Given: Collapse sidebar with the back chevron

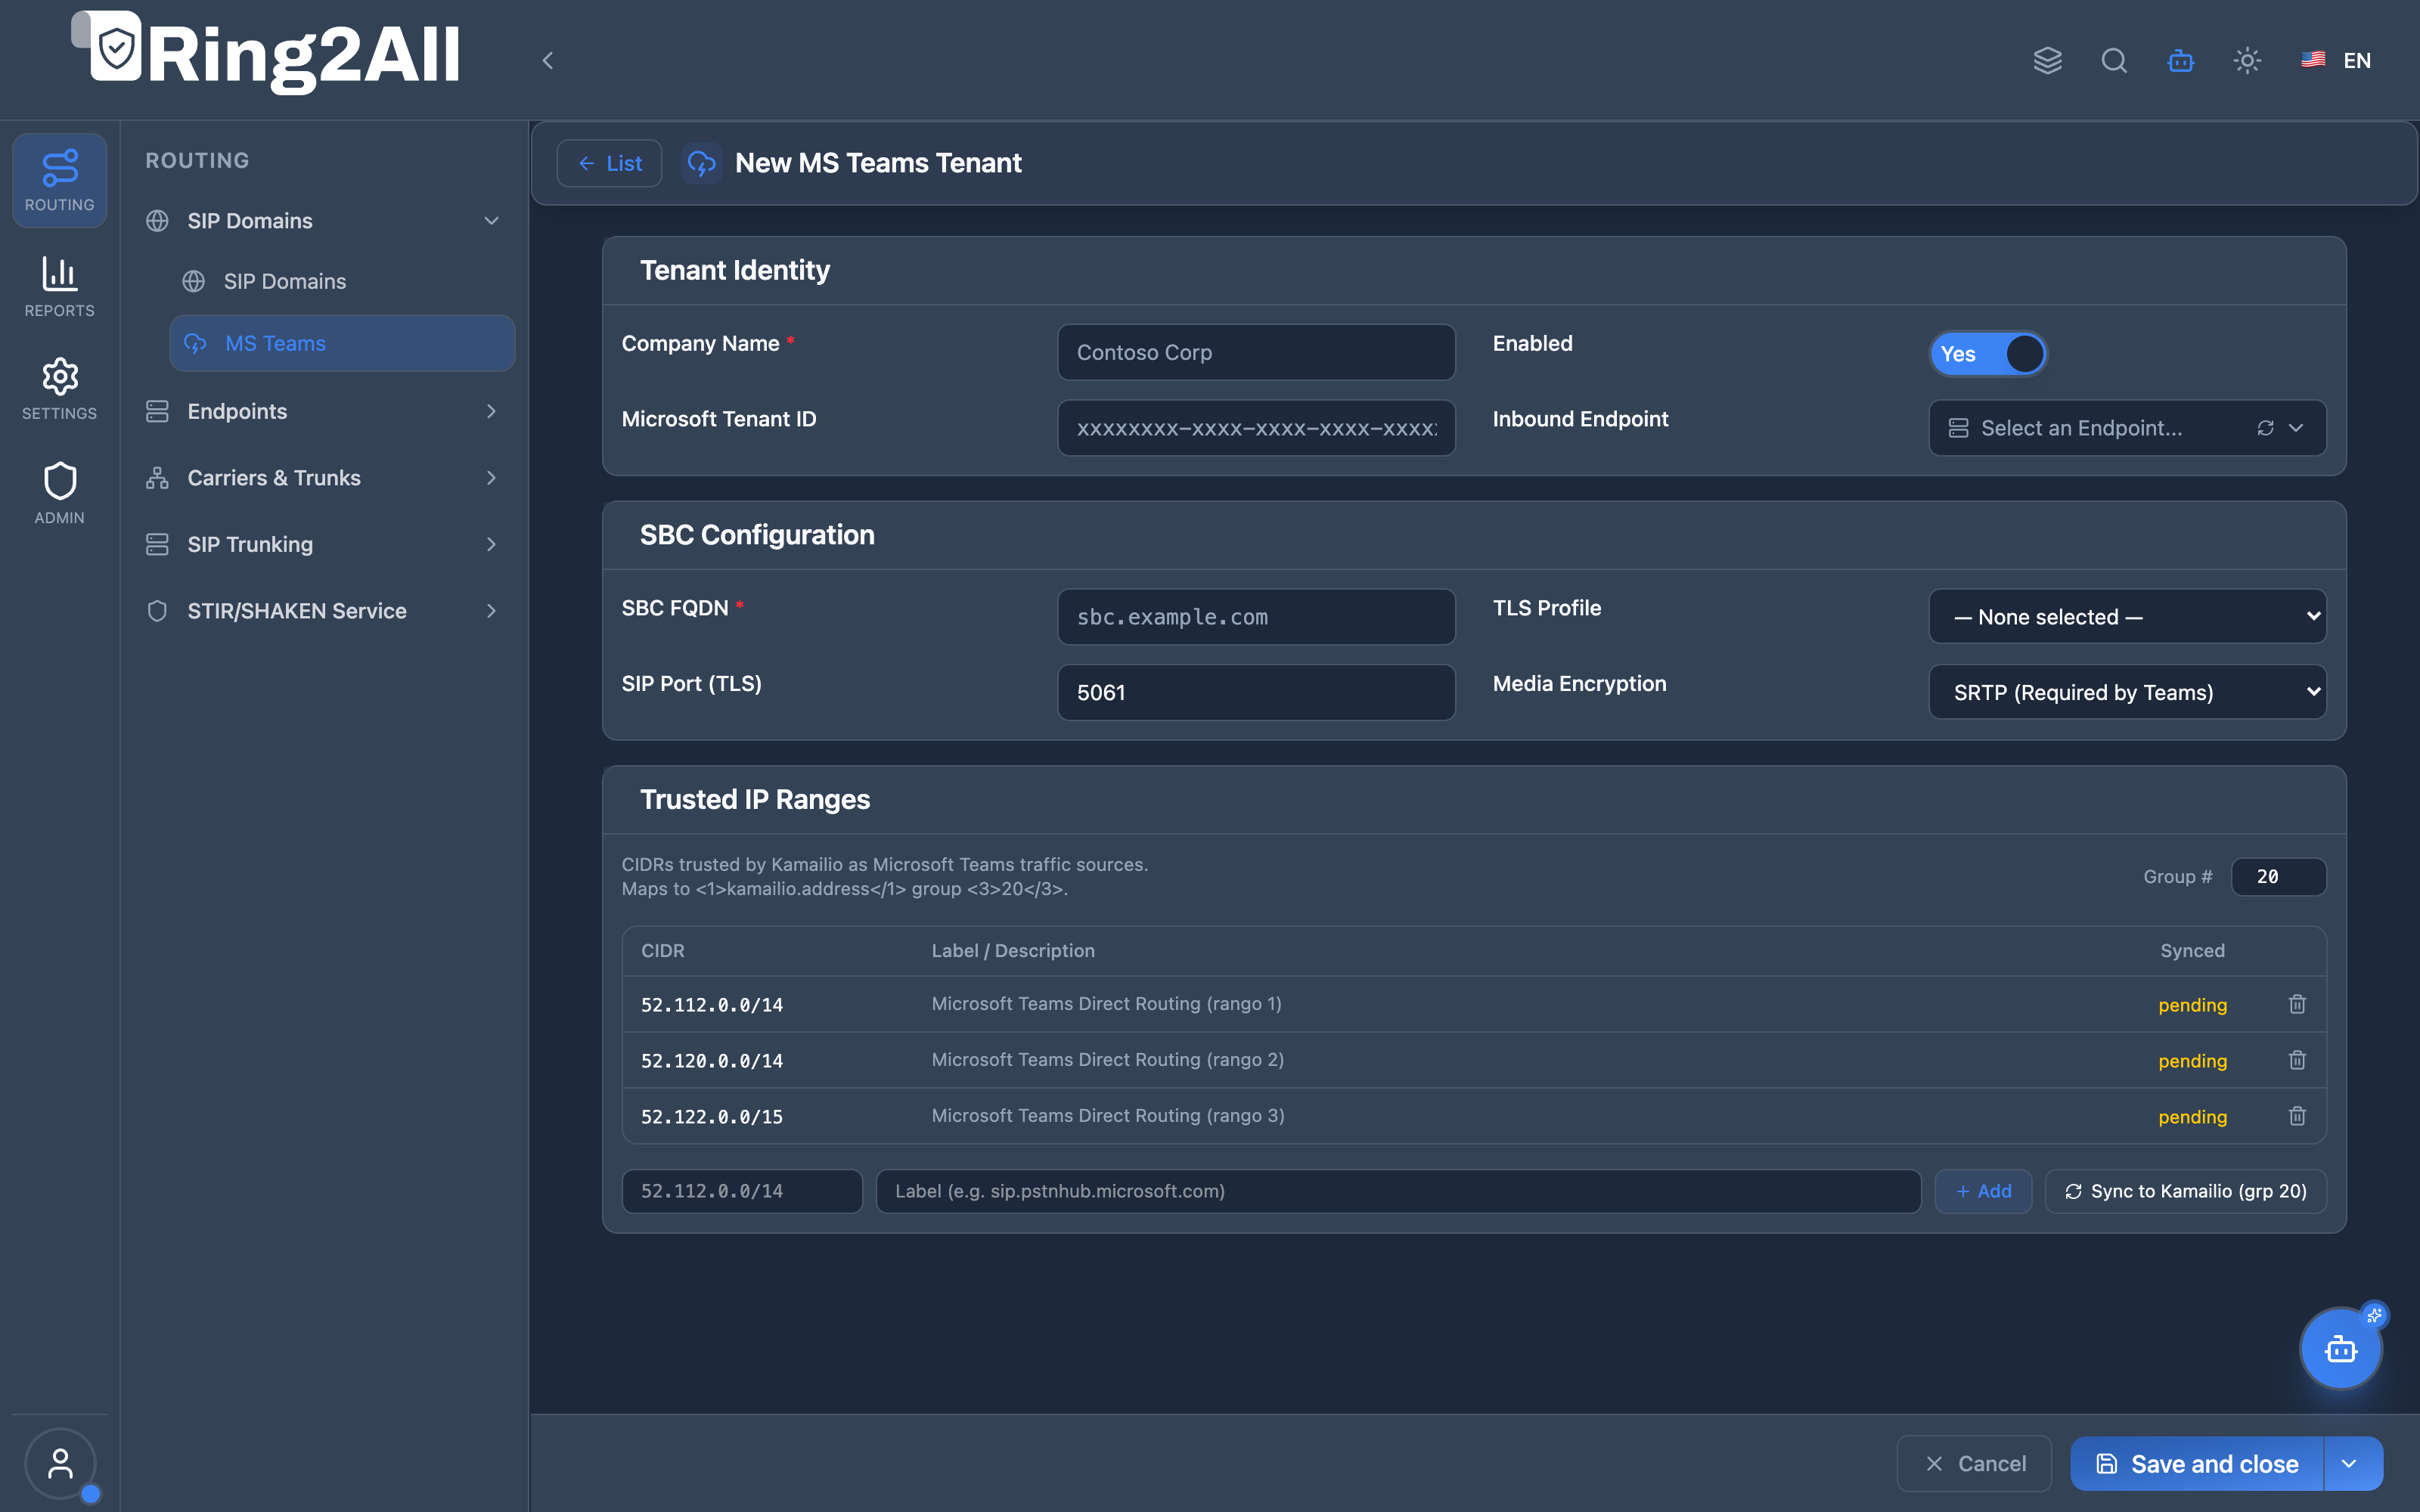Looking at the screenshot, I should [547, 61].
